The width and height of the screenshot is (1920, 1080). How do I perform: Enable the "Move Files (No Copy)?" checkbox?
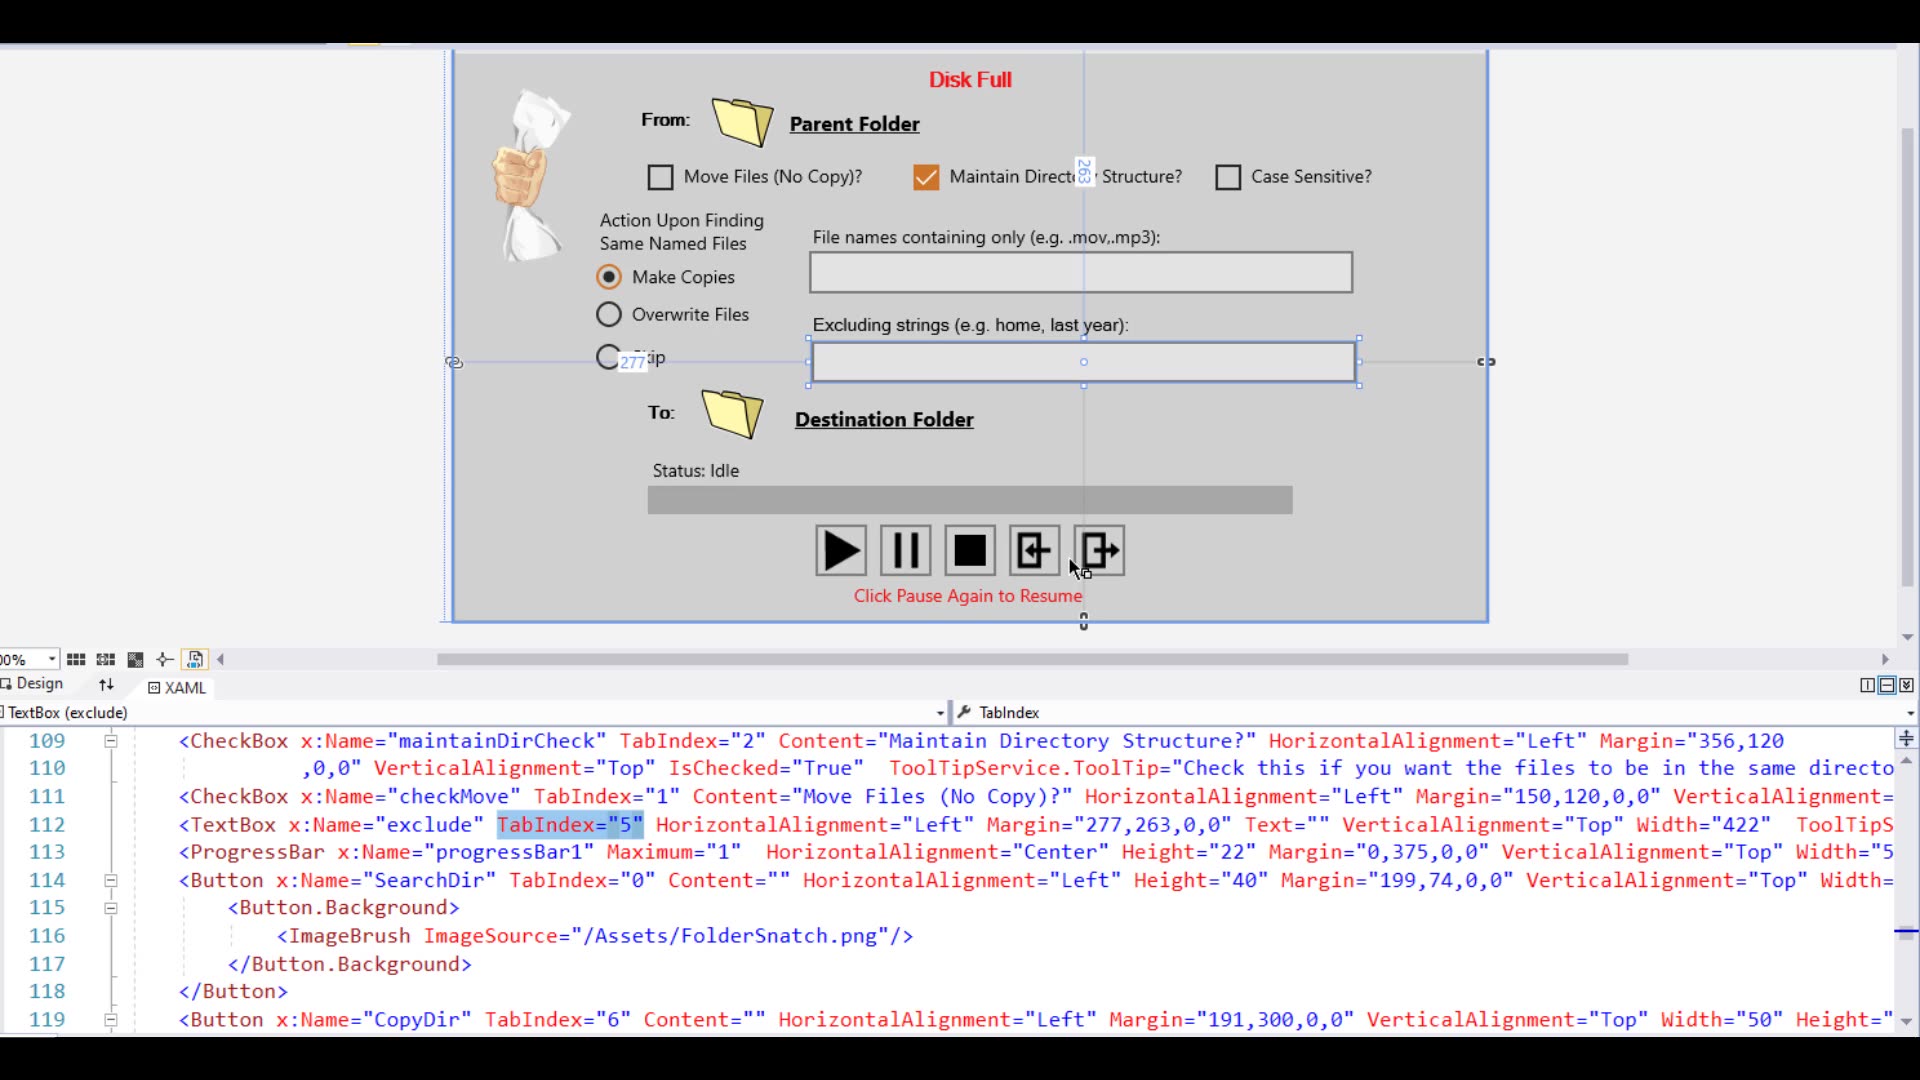tap(661, 177)
